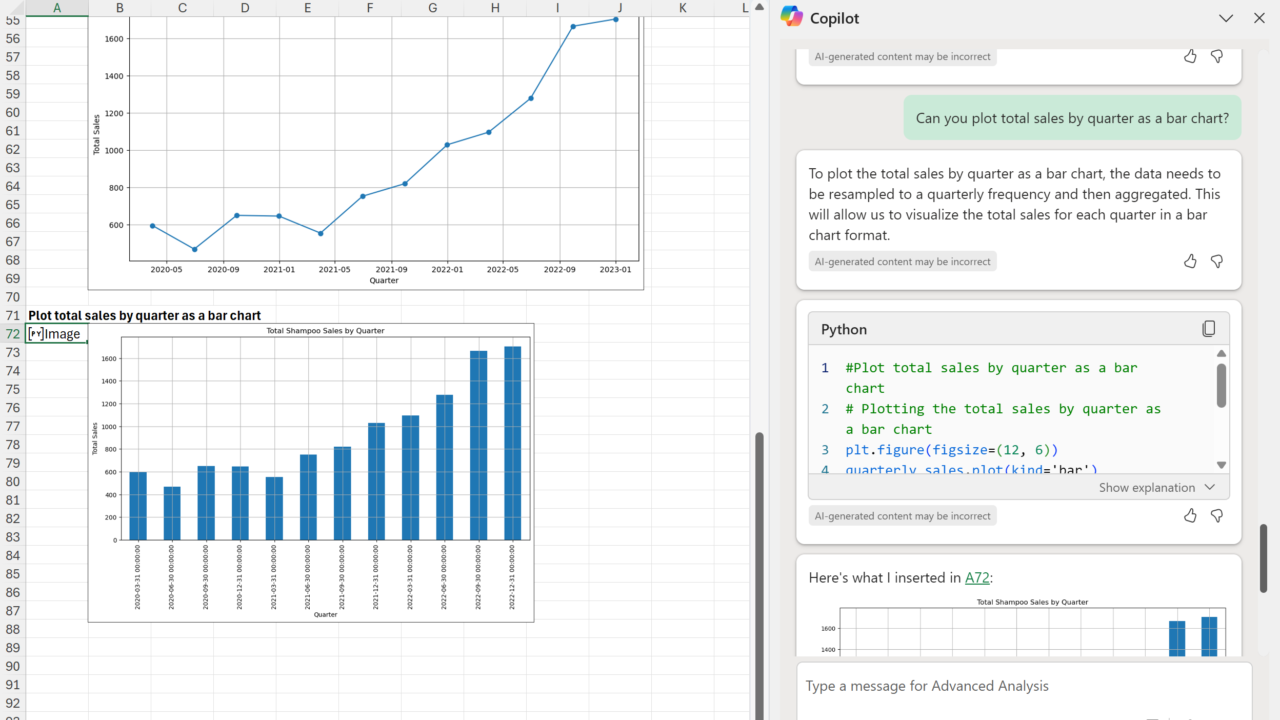Select column header F
This screenshot has width=1280, height=720.
click(370, 8)
